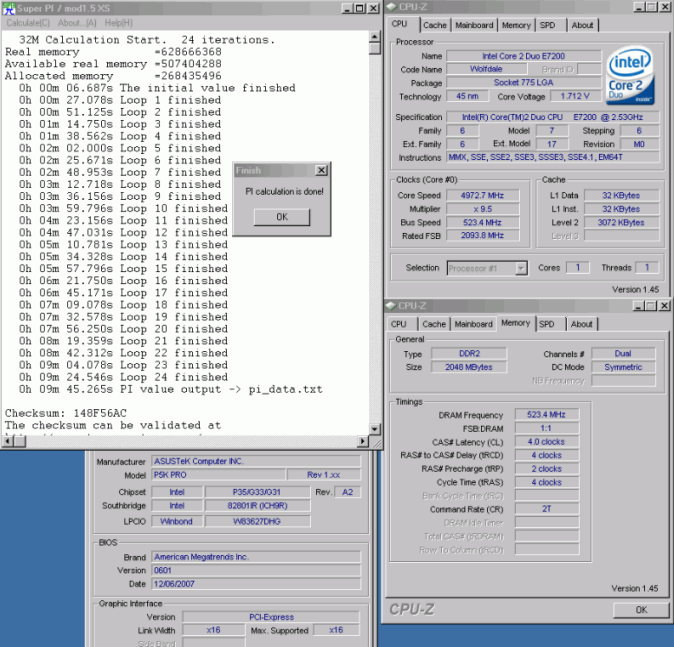Close the Super PI window
Image resolution: width=674 pixels, height=647 pixels.
(374, 8)
